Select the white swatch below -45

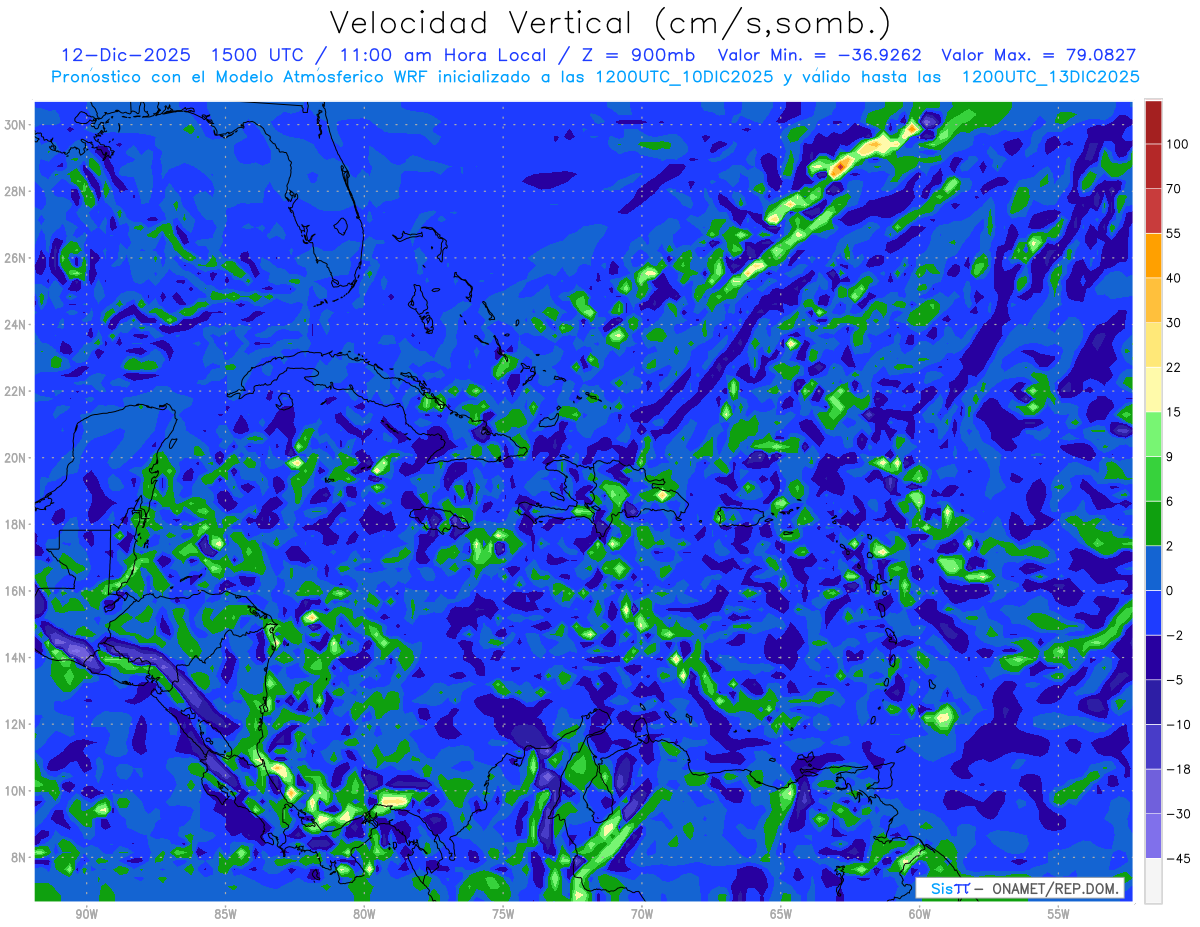[x=1153, y=879]
